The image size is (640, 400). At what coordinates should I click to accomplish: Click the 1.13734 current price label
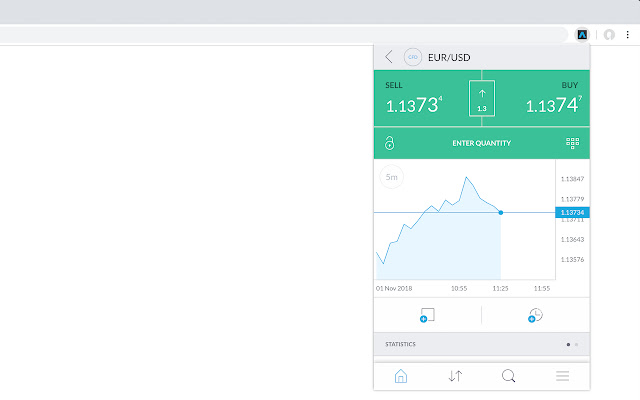(572, 212)
